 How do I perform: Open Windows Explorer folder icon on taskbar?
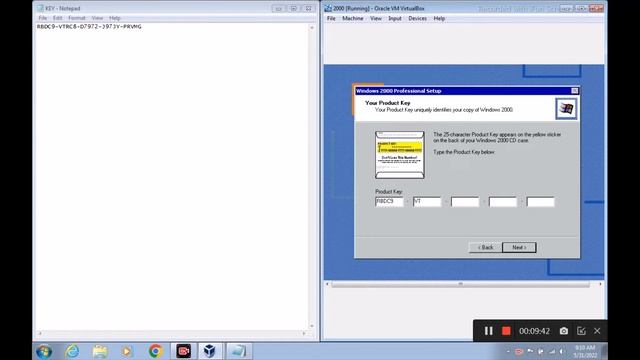click(x=100, y=351)
